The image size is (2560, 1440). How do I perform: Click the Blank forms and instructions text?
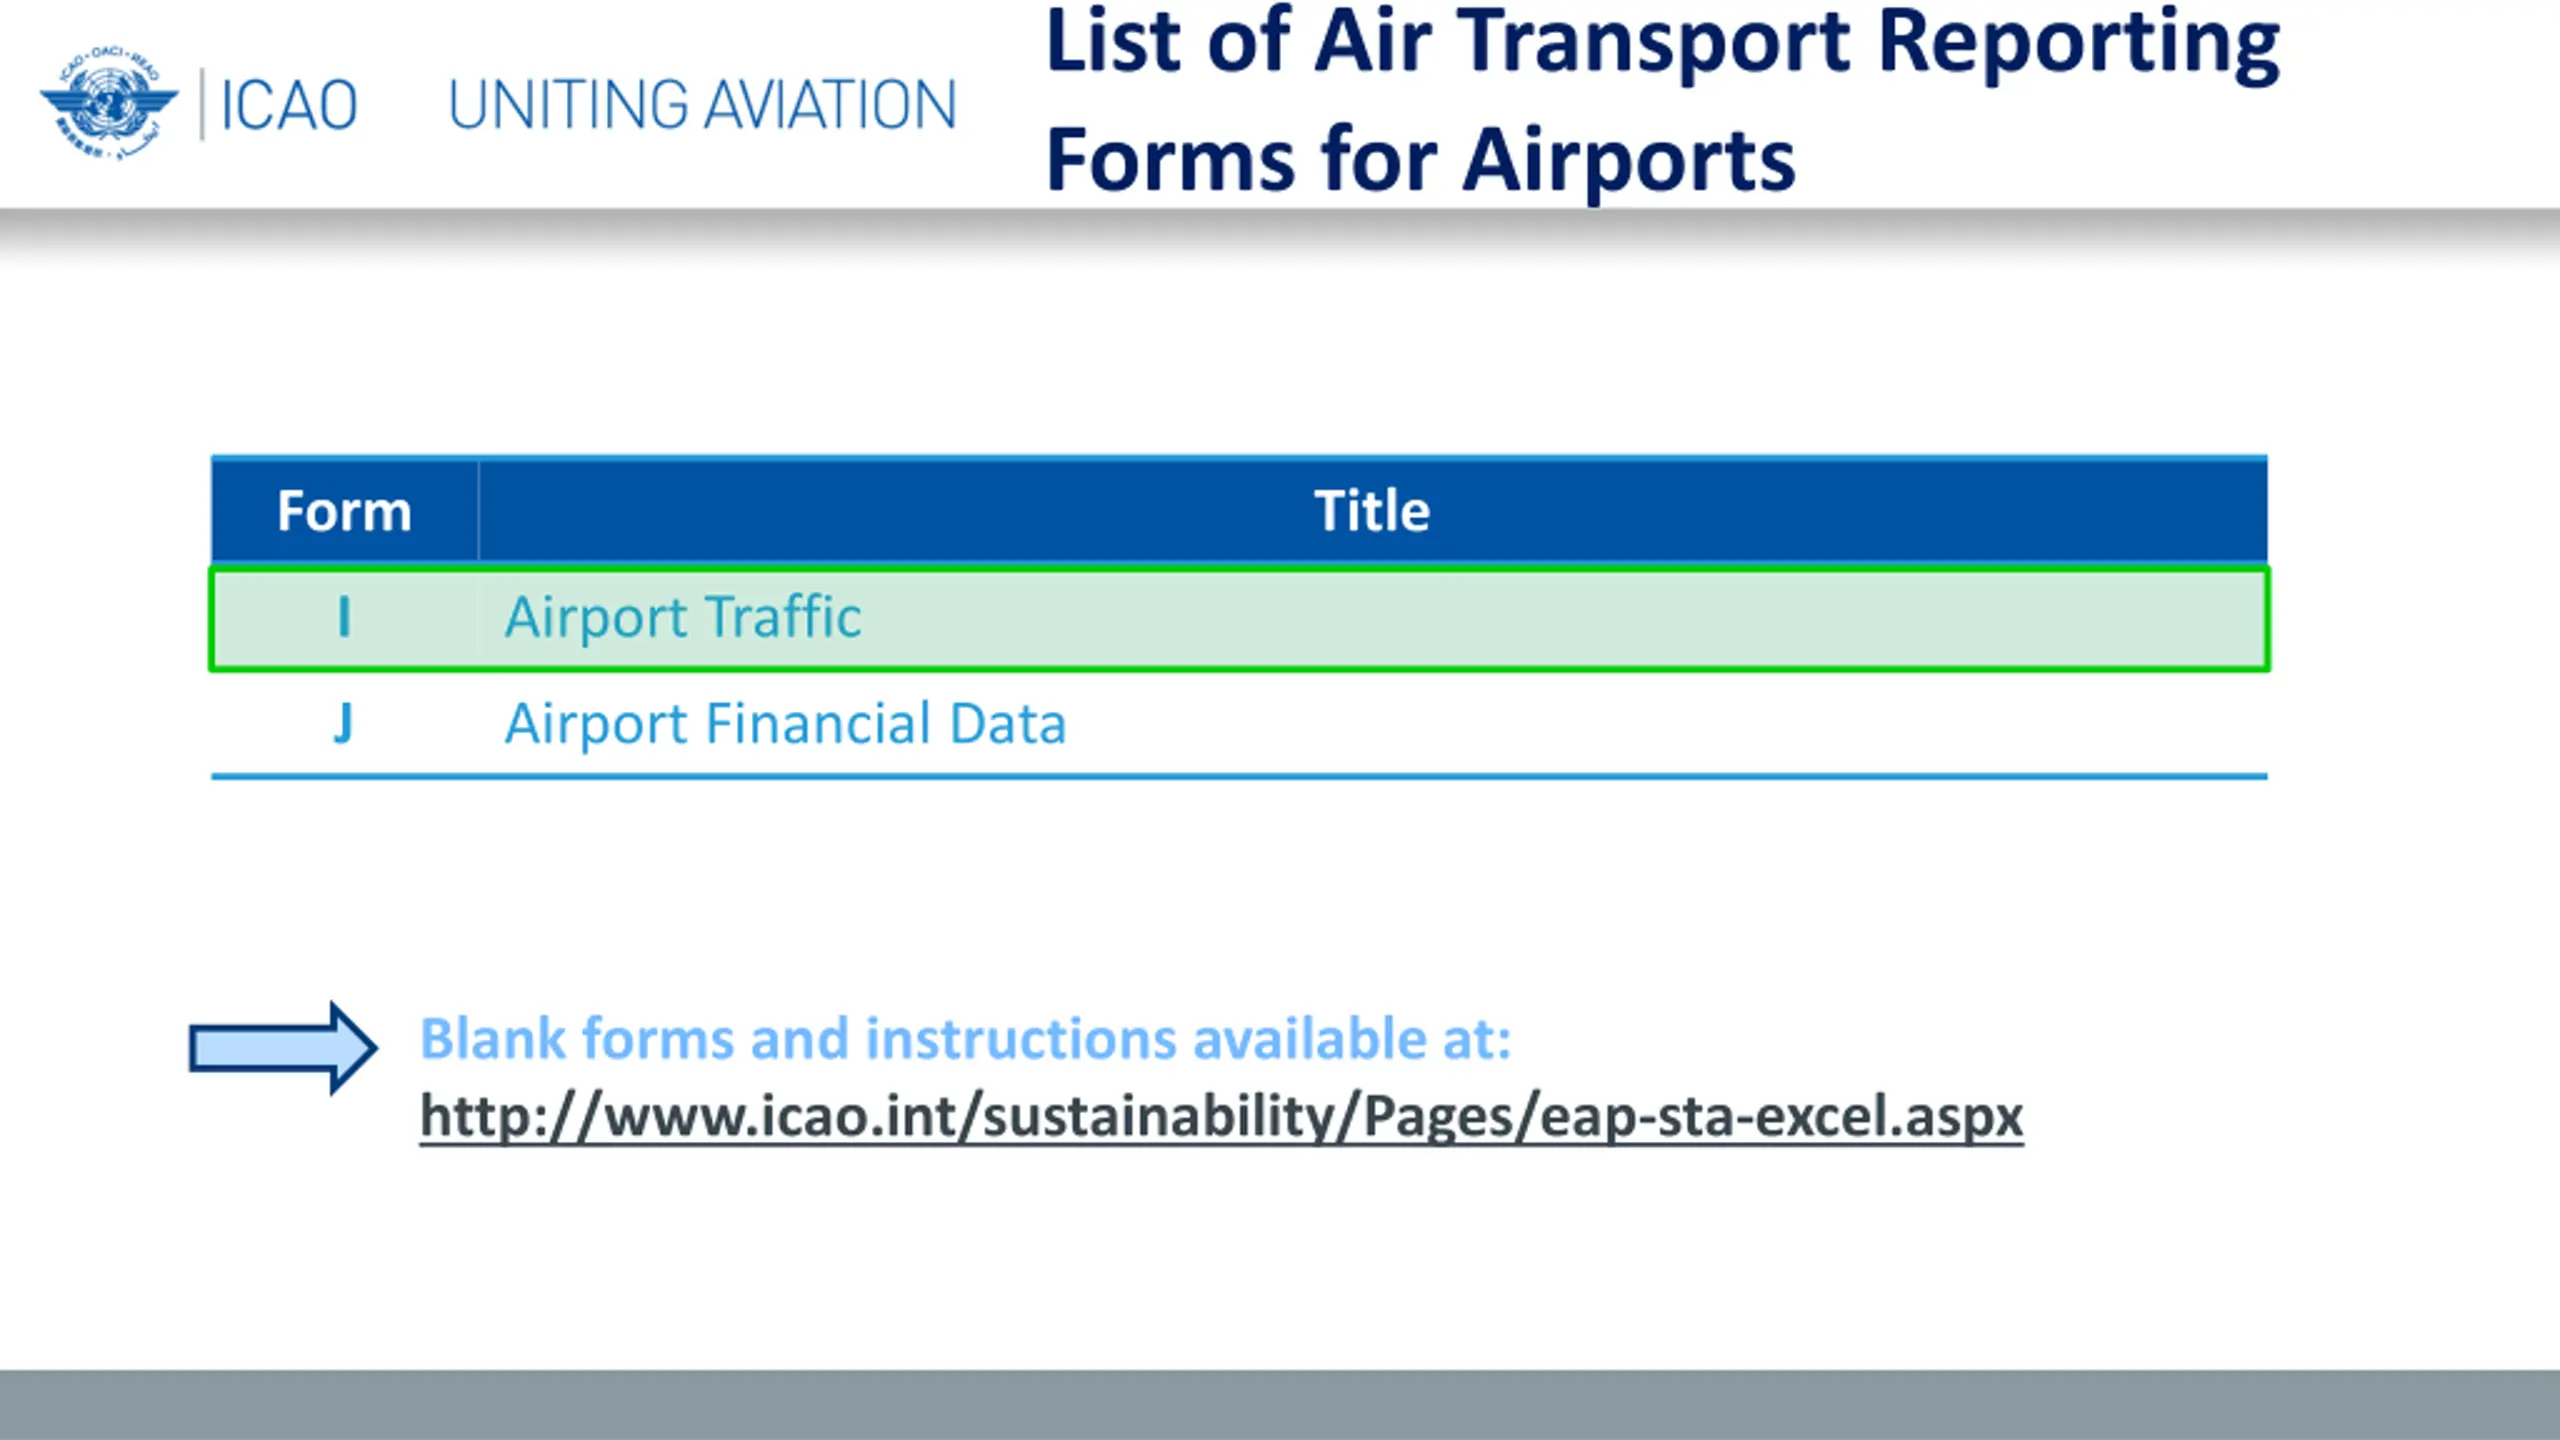pos(965,1038)
